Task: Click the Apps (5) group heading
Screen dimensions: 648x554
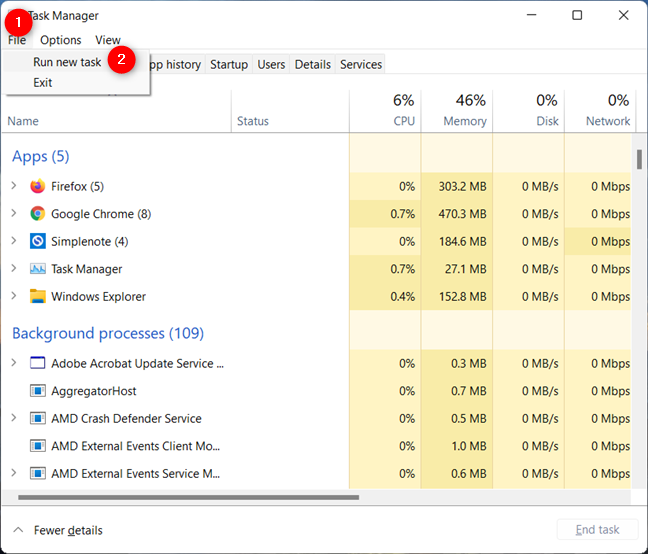Action: click(x=40, y=156)
